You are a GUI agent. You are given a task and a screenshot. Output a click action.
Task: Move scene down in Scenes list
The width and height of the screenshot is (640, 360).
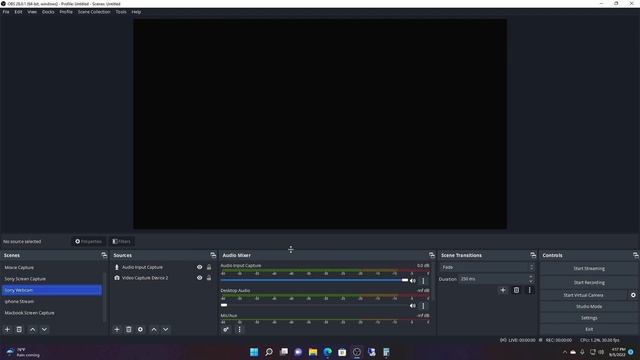44,329
